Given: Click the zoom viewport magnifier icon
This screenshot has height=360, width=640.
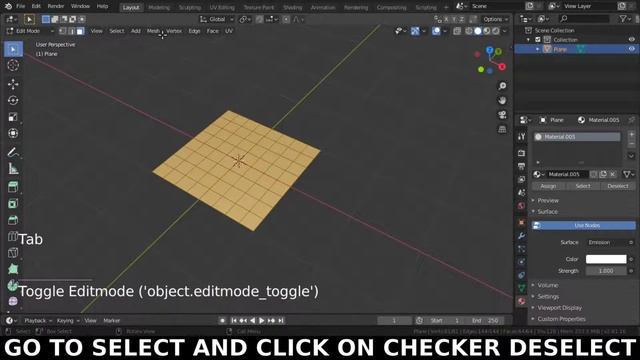Looking at the screenshot, I should click(502, 86).
